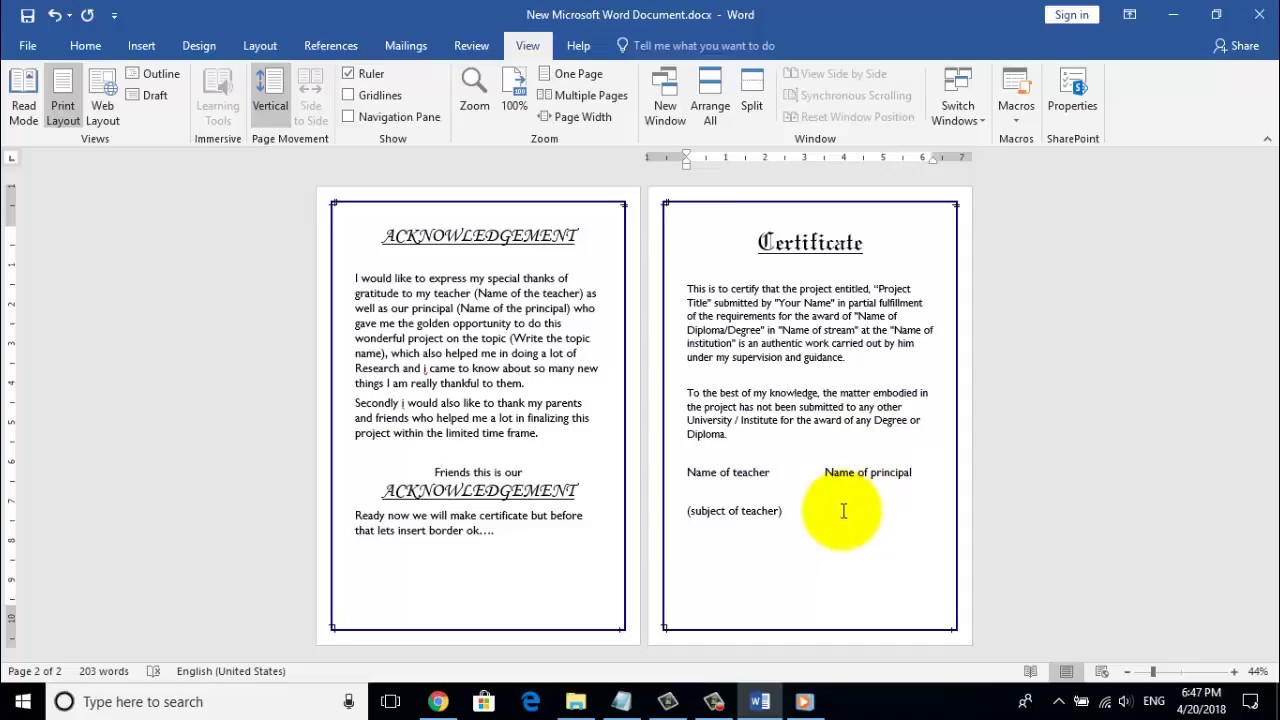1280x720 pixels.
Task: Enable Gridlines checkbox
Action: (348, 95)
